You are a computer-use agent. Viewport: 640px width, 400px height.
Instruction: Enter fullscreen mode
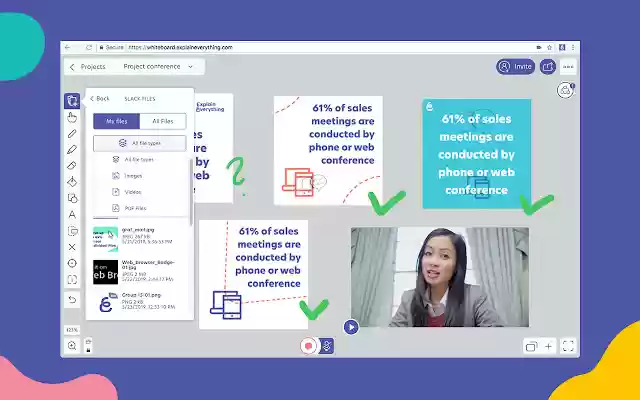[x=568, y=346]
